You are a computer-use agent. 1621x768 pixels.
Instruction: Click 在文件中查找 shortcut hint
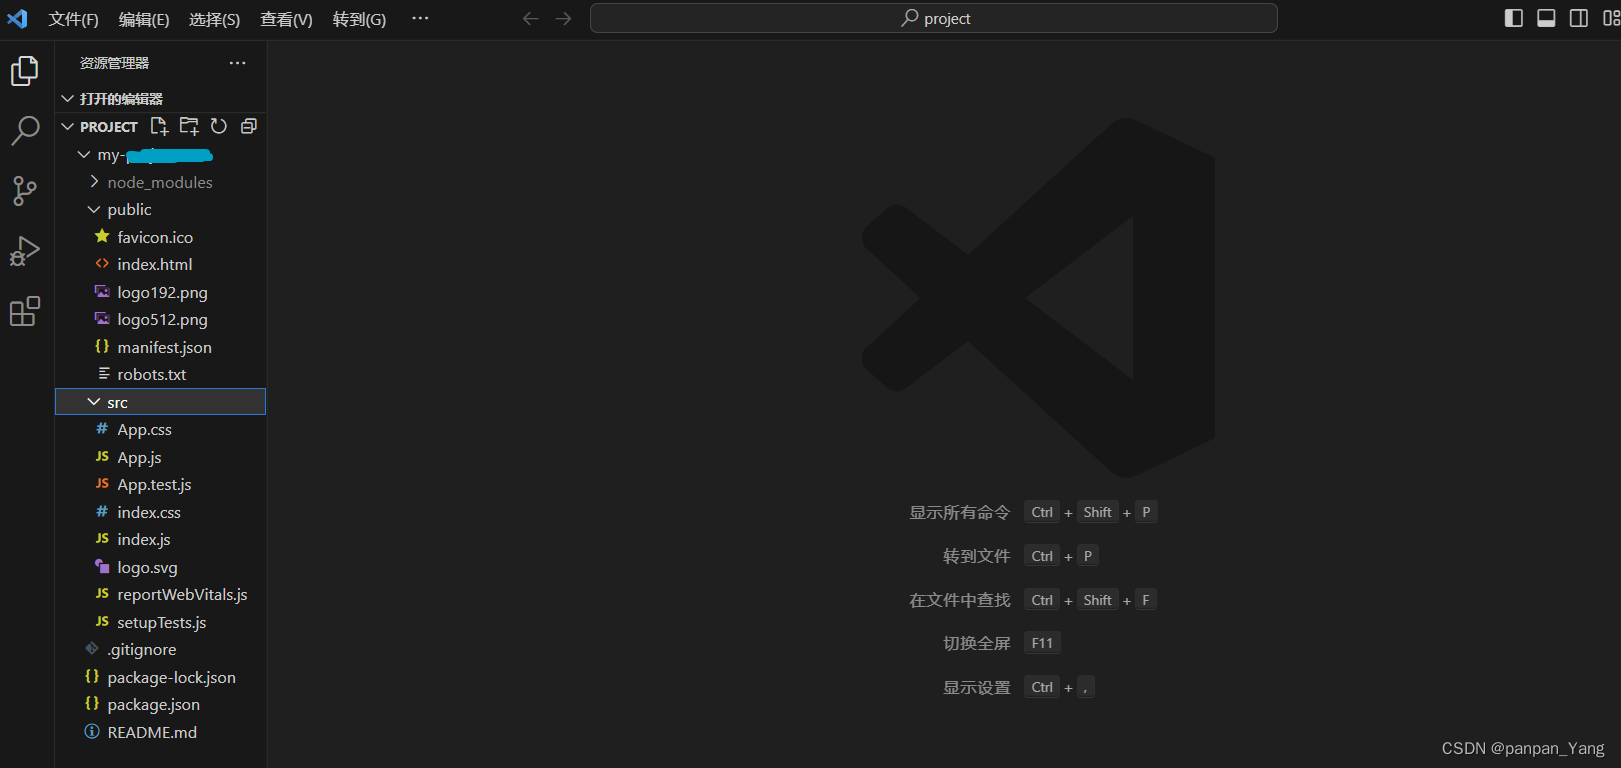point(960,600)
